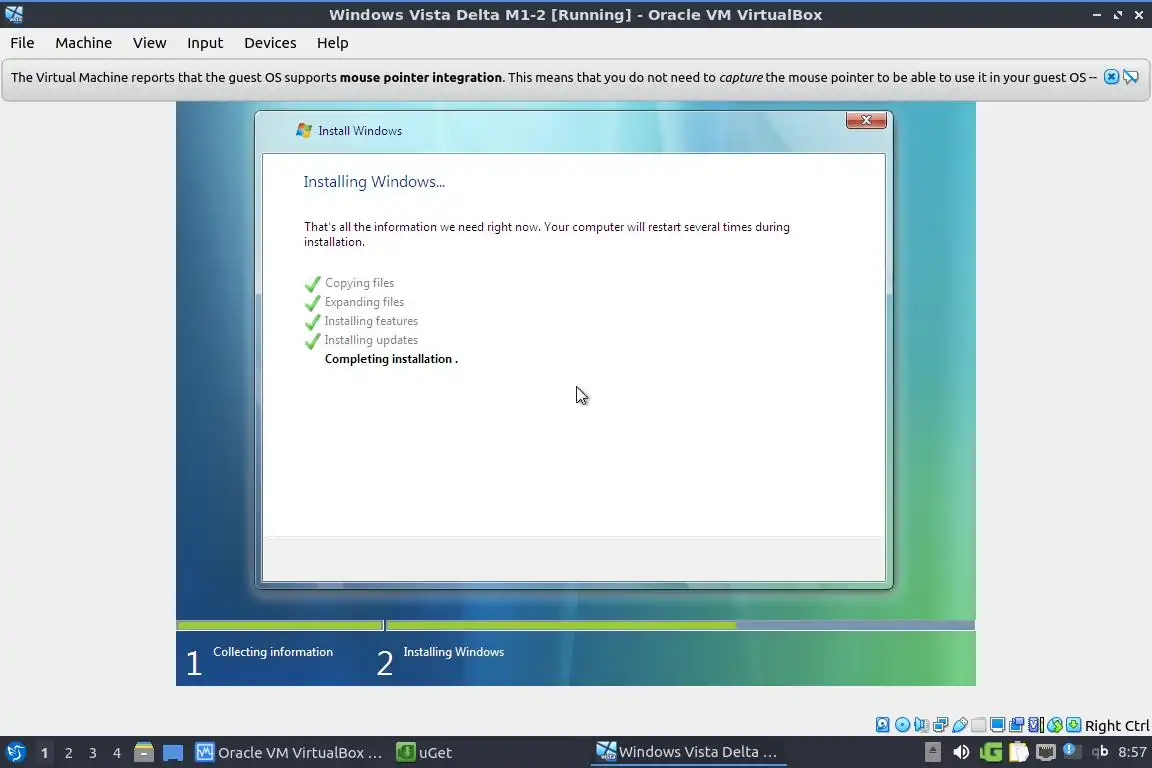
Task: Switch to the uGet taskbar window
Action: coord(425,752)
